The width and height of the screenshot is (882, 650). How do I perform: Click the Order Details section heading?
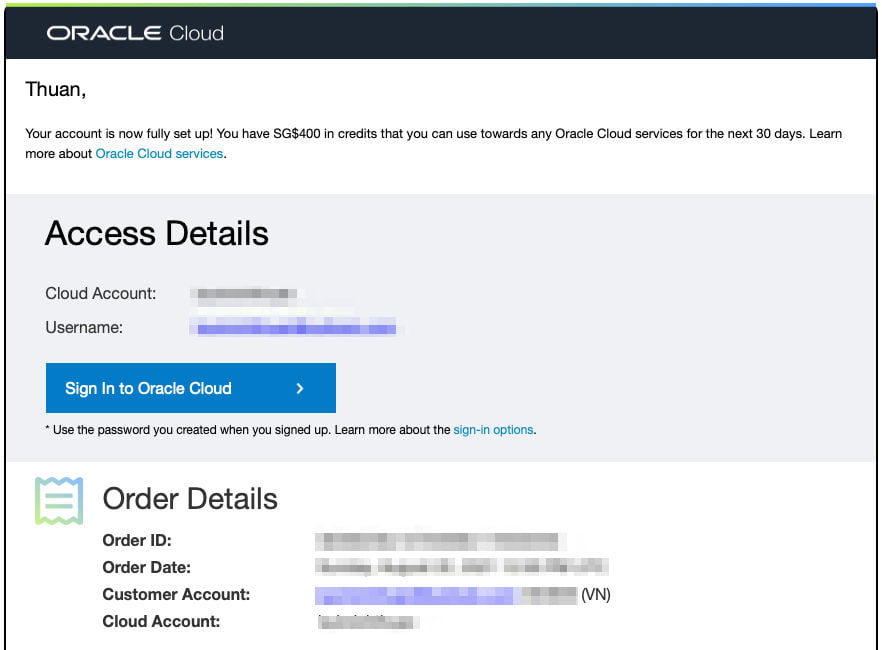click(x=189, y=499)
